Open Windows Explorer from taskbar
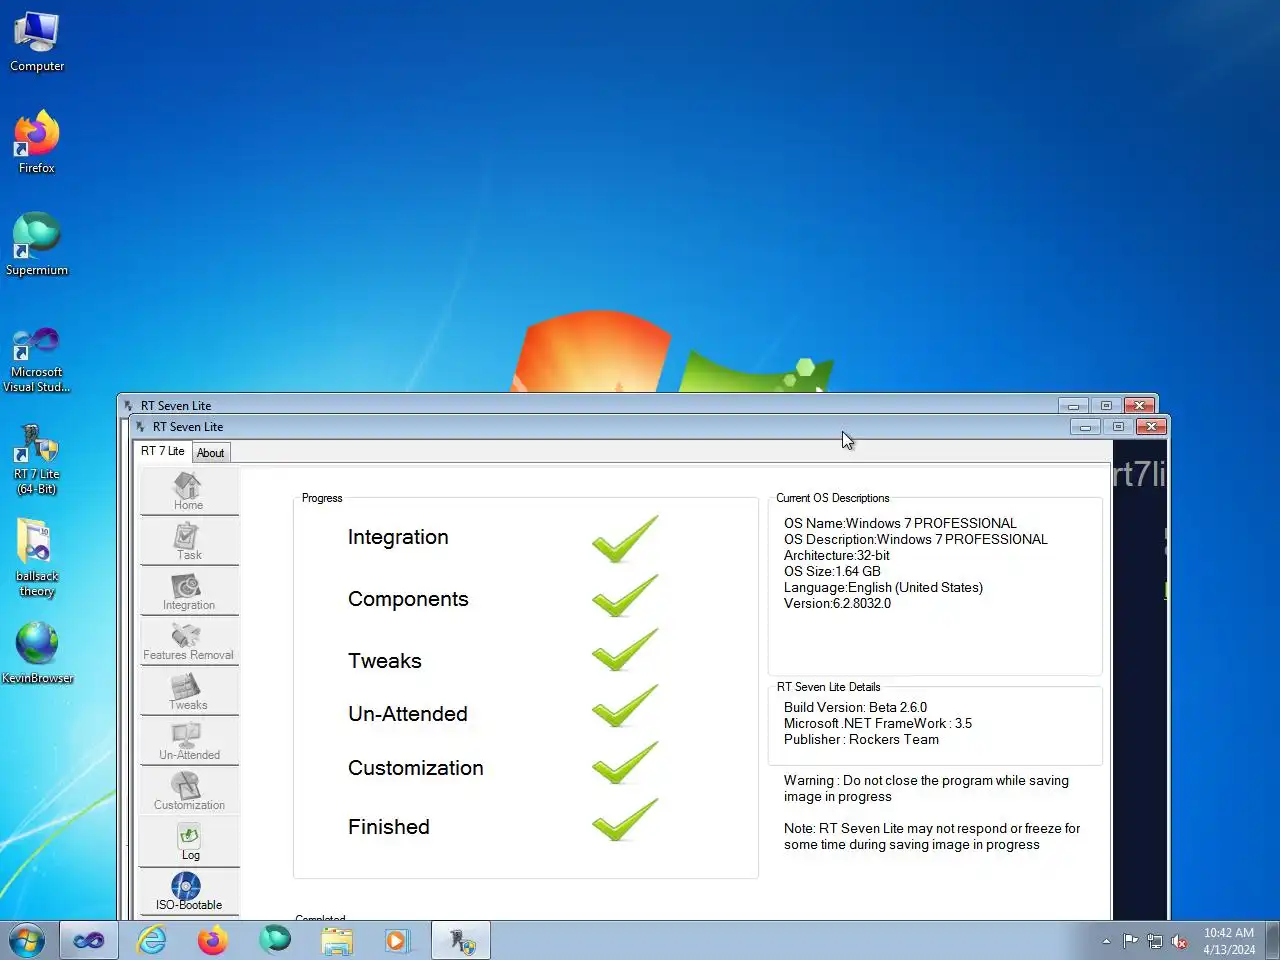 (x=337, y=940)
